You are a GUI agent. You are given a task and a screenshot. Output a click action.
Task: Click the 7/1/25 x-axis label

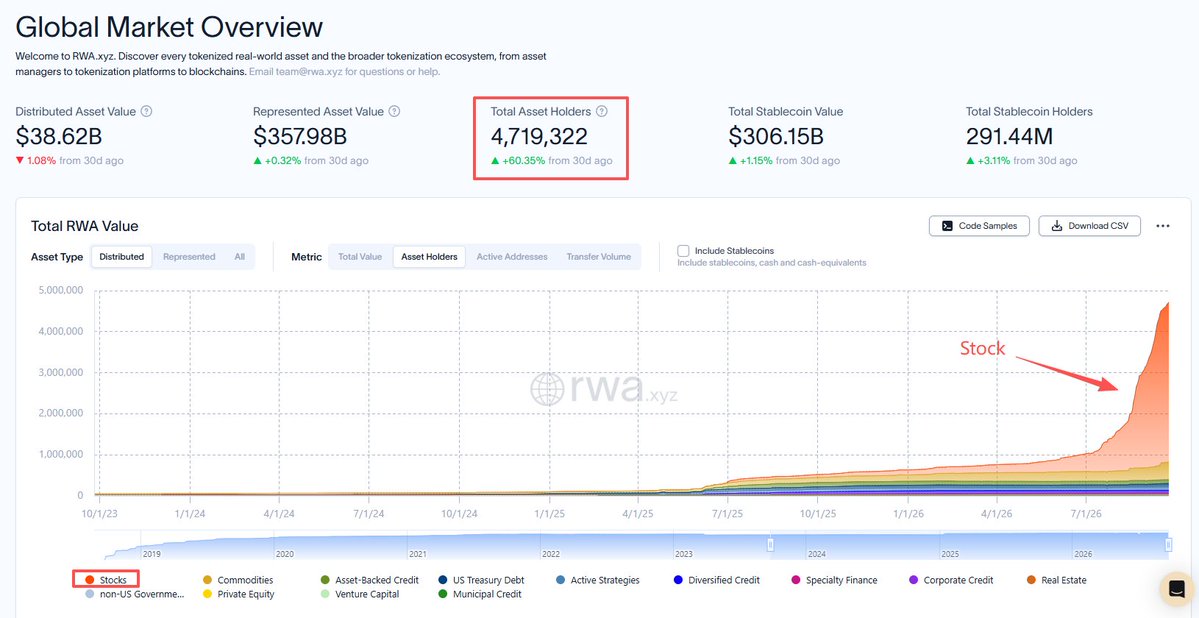pos(727,515)
